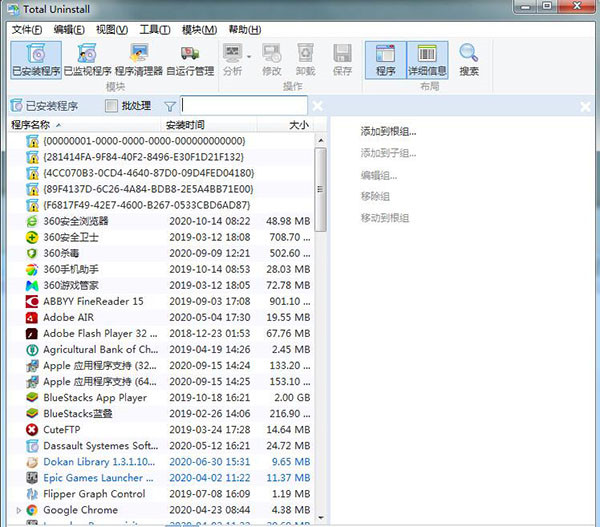600x527 pixels.
Task: Select the {00000001-0000-0000-0000-000000000000} entry
Action: click(x=144, y=141)
